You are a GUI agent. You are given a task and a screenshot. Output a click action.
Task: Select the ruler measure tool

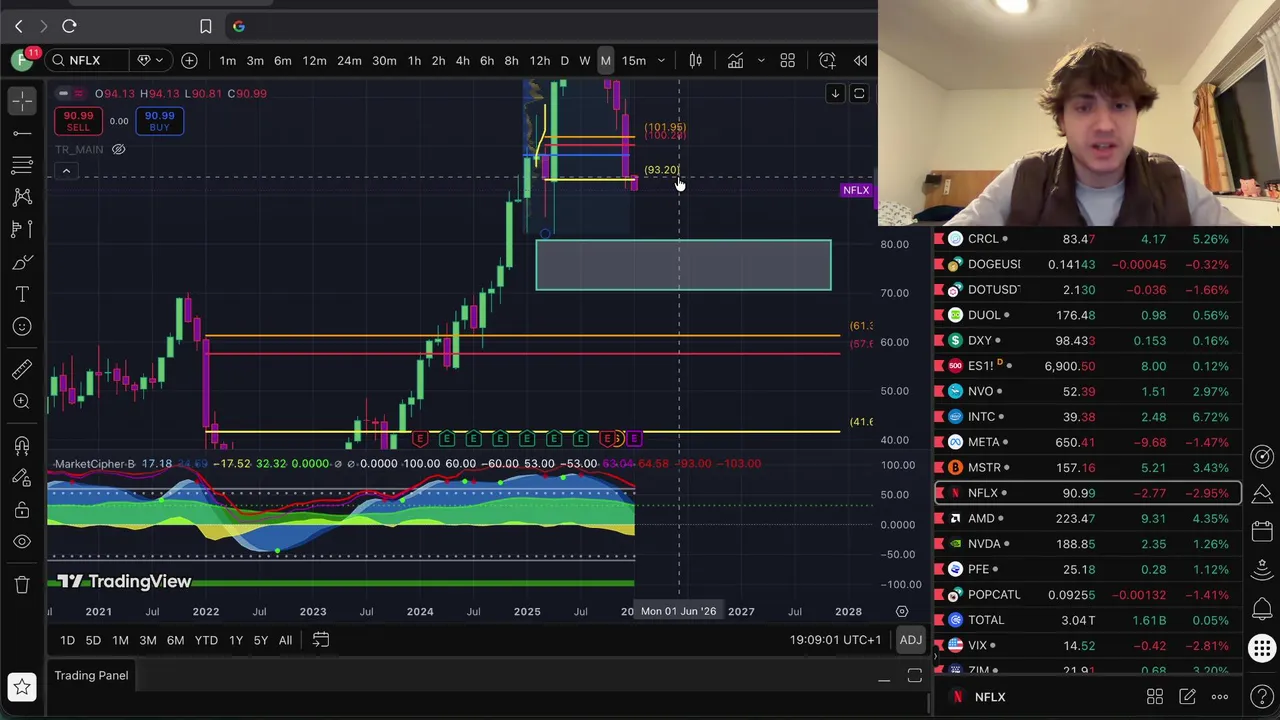[22, 369]
